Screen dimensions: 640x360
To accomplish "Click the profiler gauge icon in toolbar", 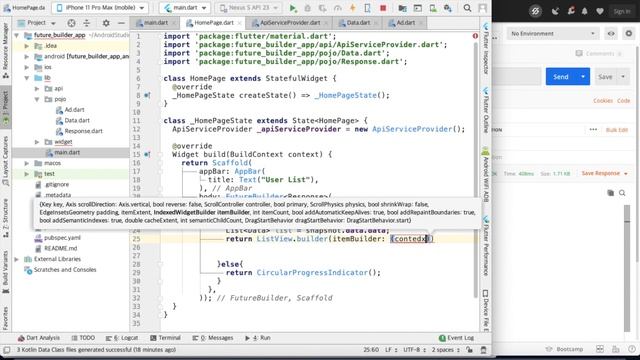I will [x=338, y=8].
